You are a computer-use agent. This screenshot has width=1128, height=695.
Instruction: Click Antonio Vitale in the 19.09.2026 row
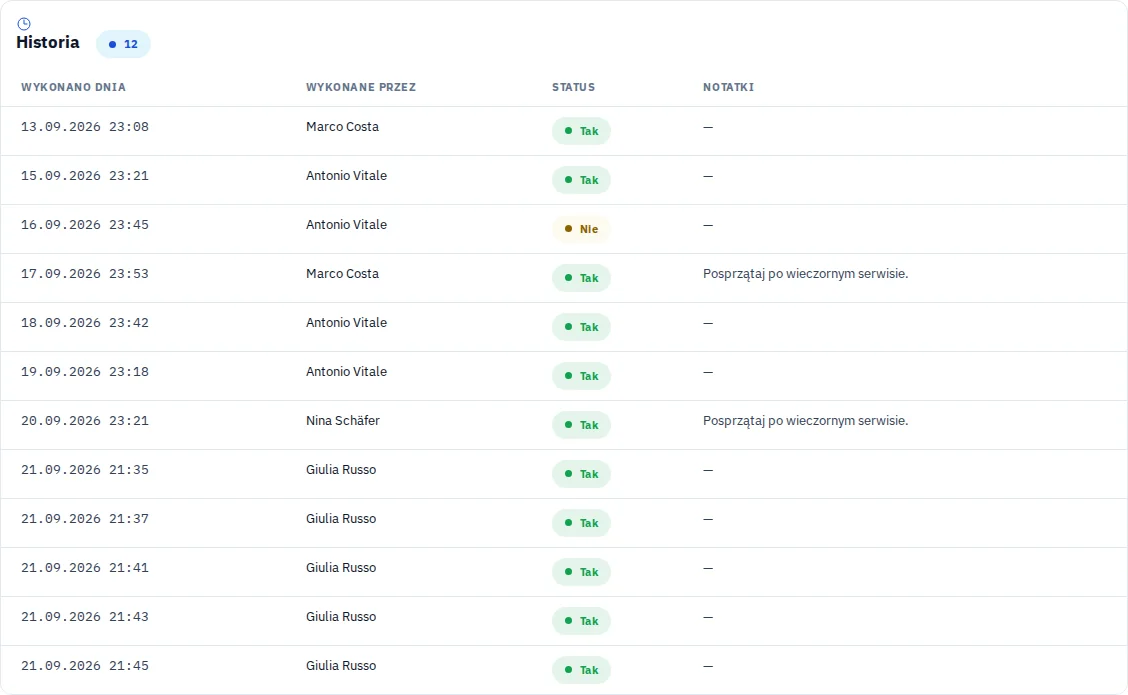point(346,371)
